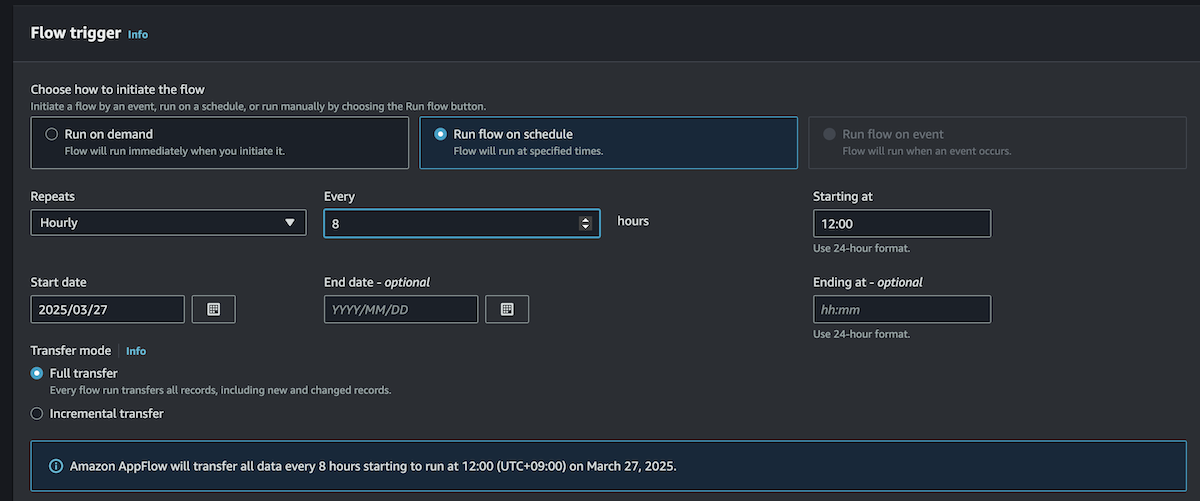Click the Flow trigger heading
The image size is (1200, 501).
(x=75, y=33)
